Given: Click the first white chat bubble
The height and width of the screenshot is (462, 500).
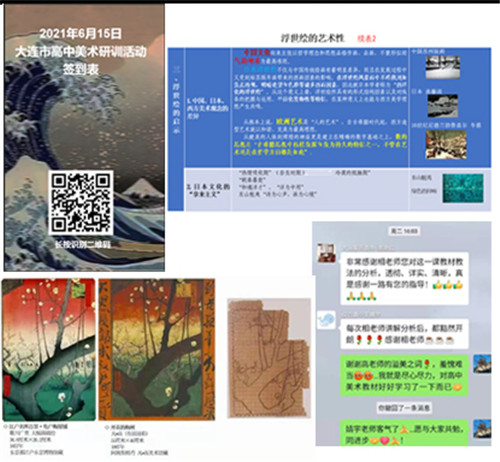Looking at the screenshot, I should point(404,279).
